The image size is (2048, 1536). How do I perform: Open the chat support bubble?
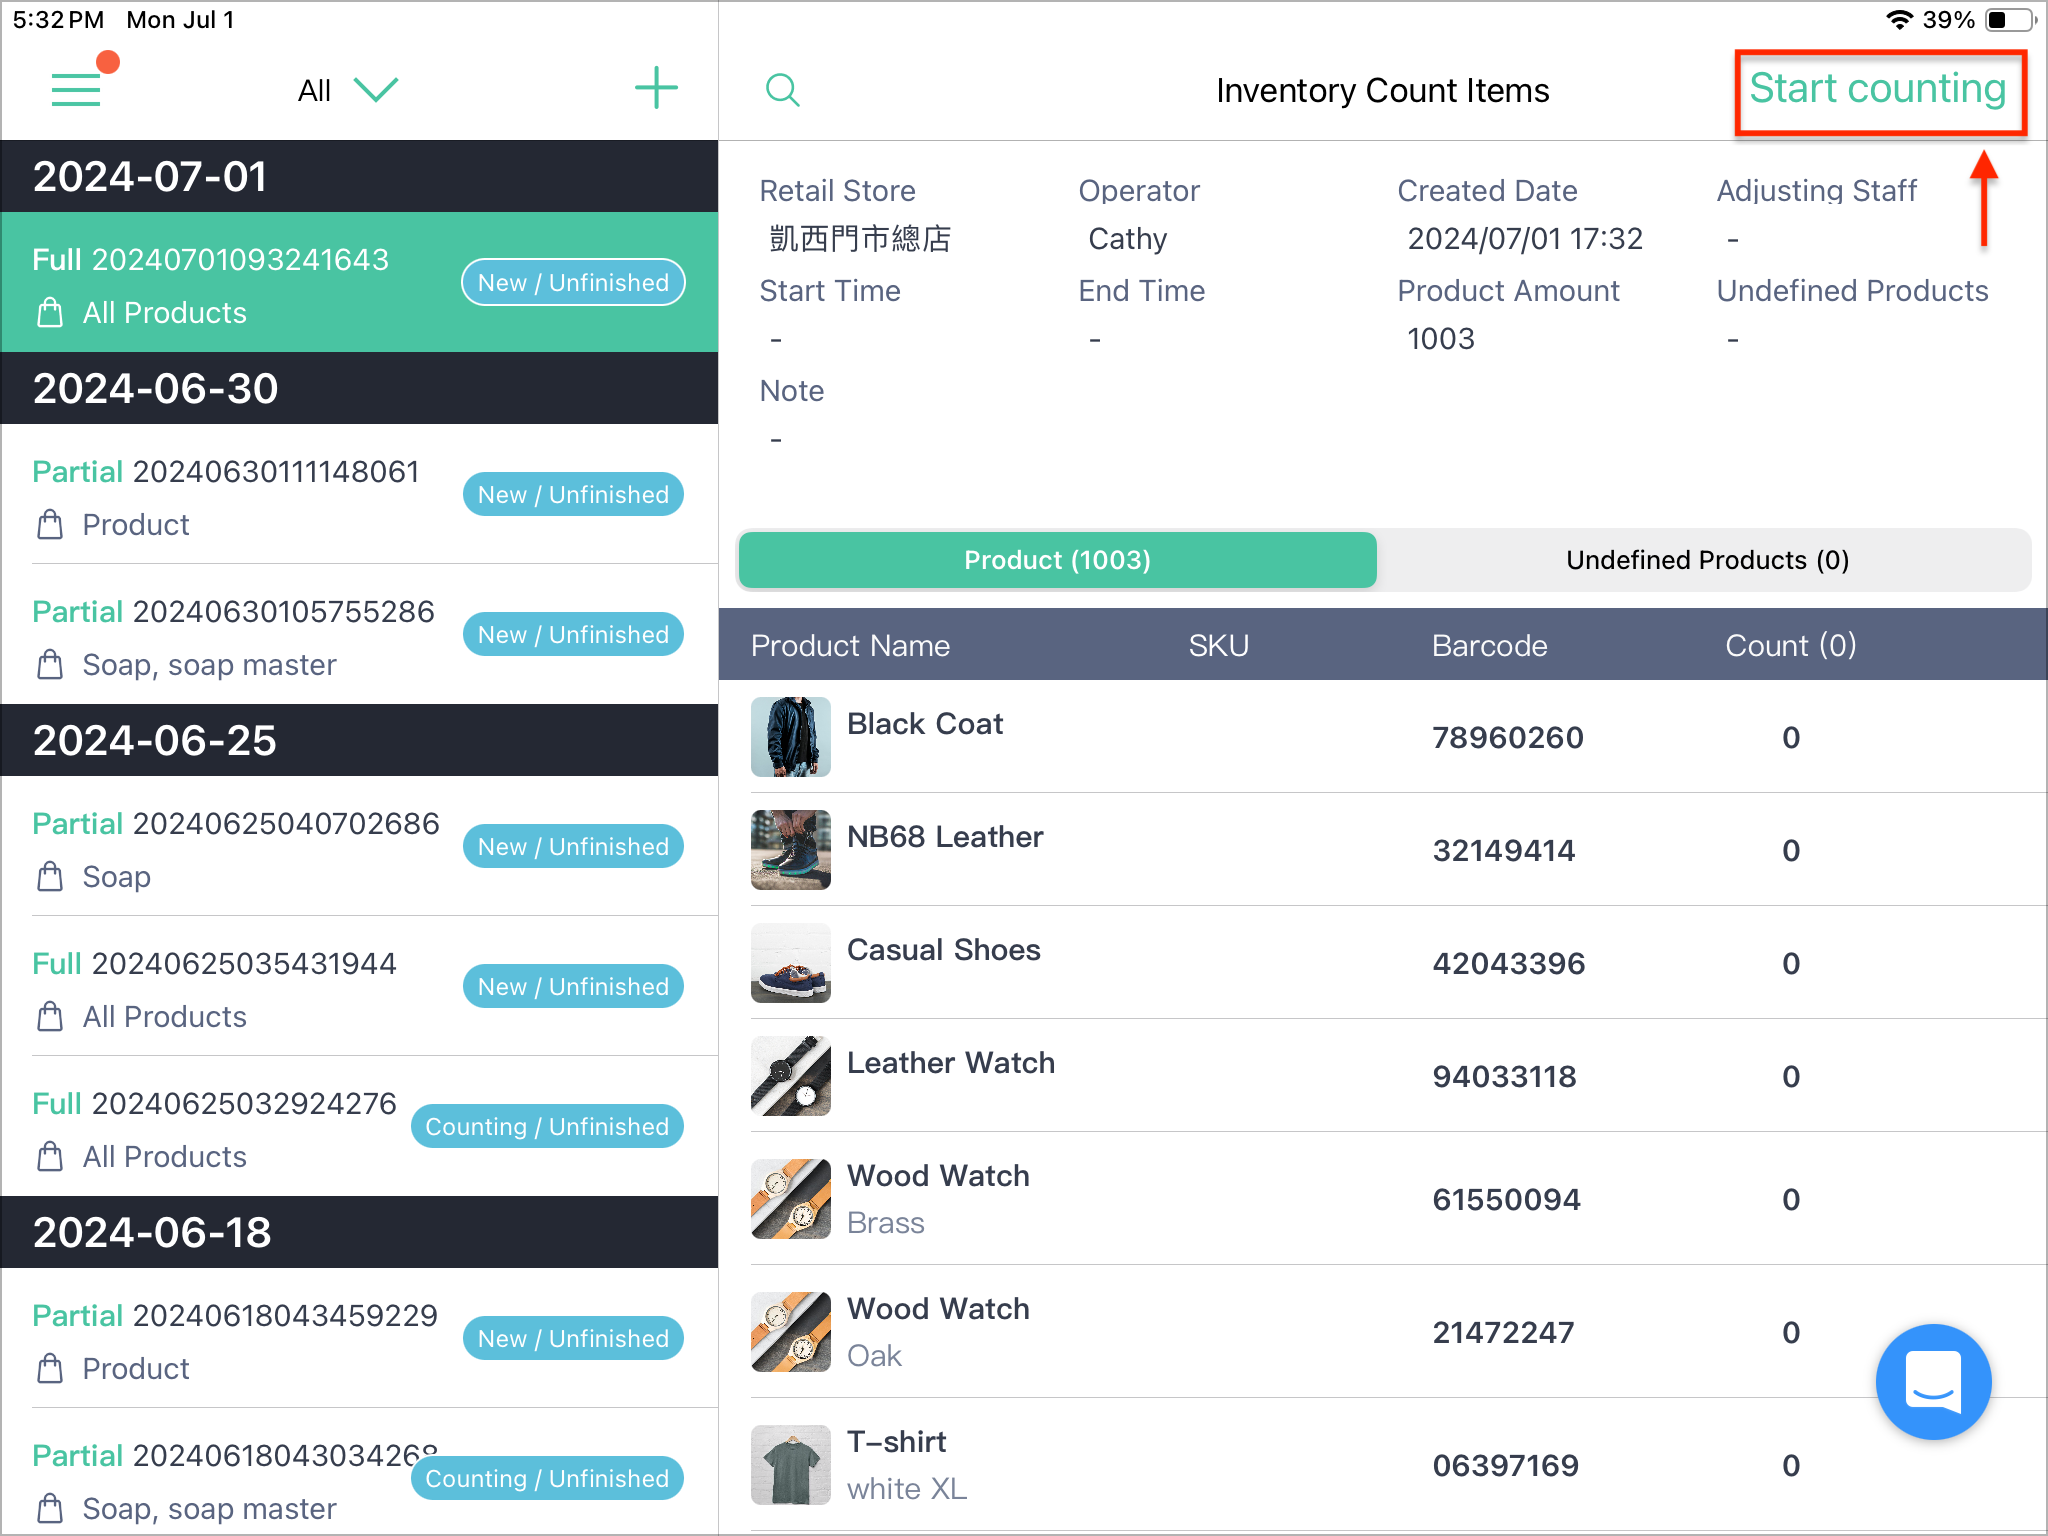point(1933,1381)
